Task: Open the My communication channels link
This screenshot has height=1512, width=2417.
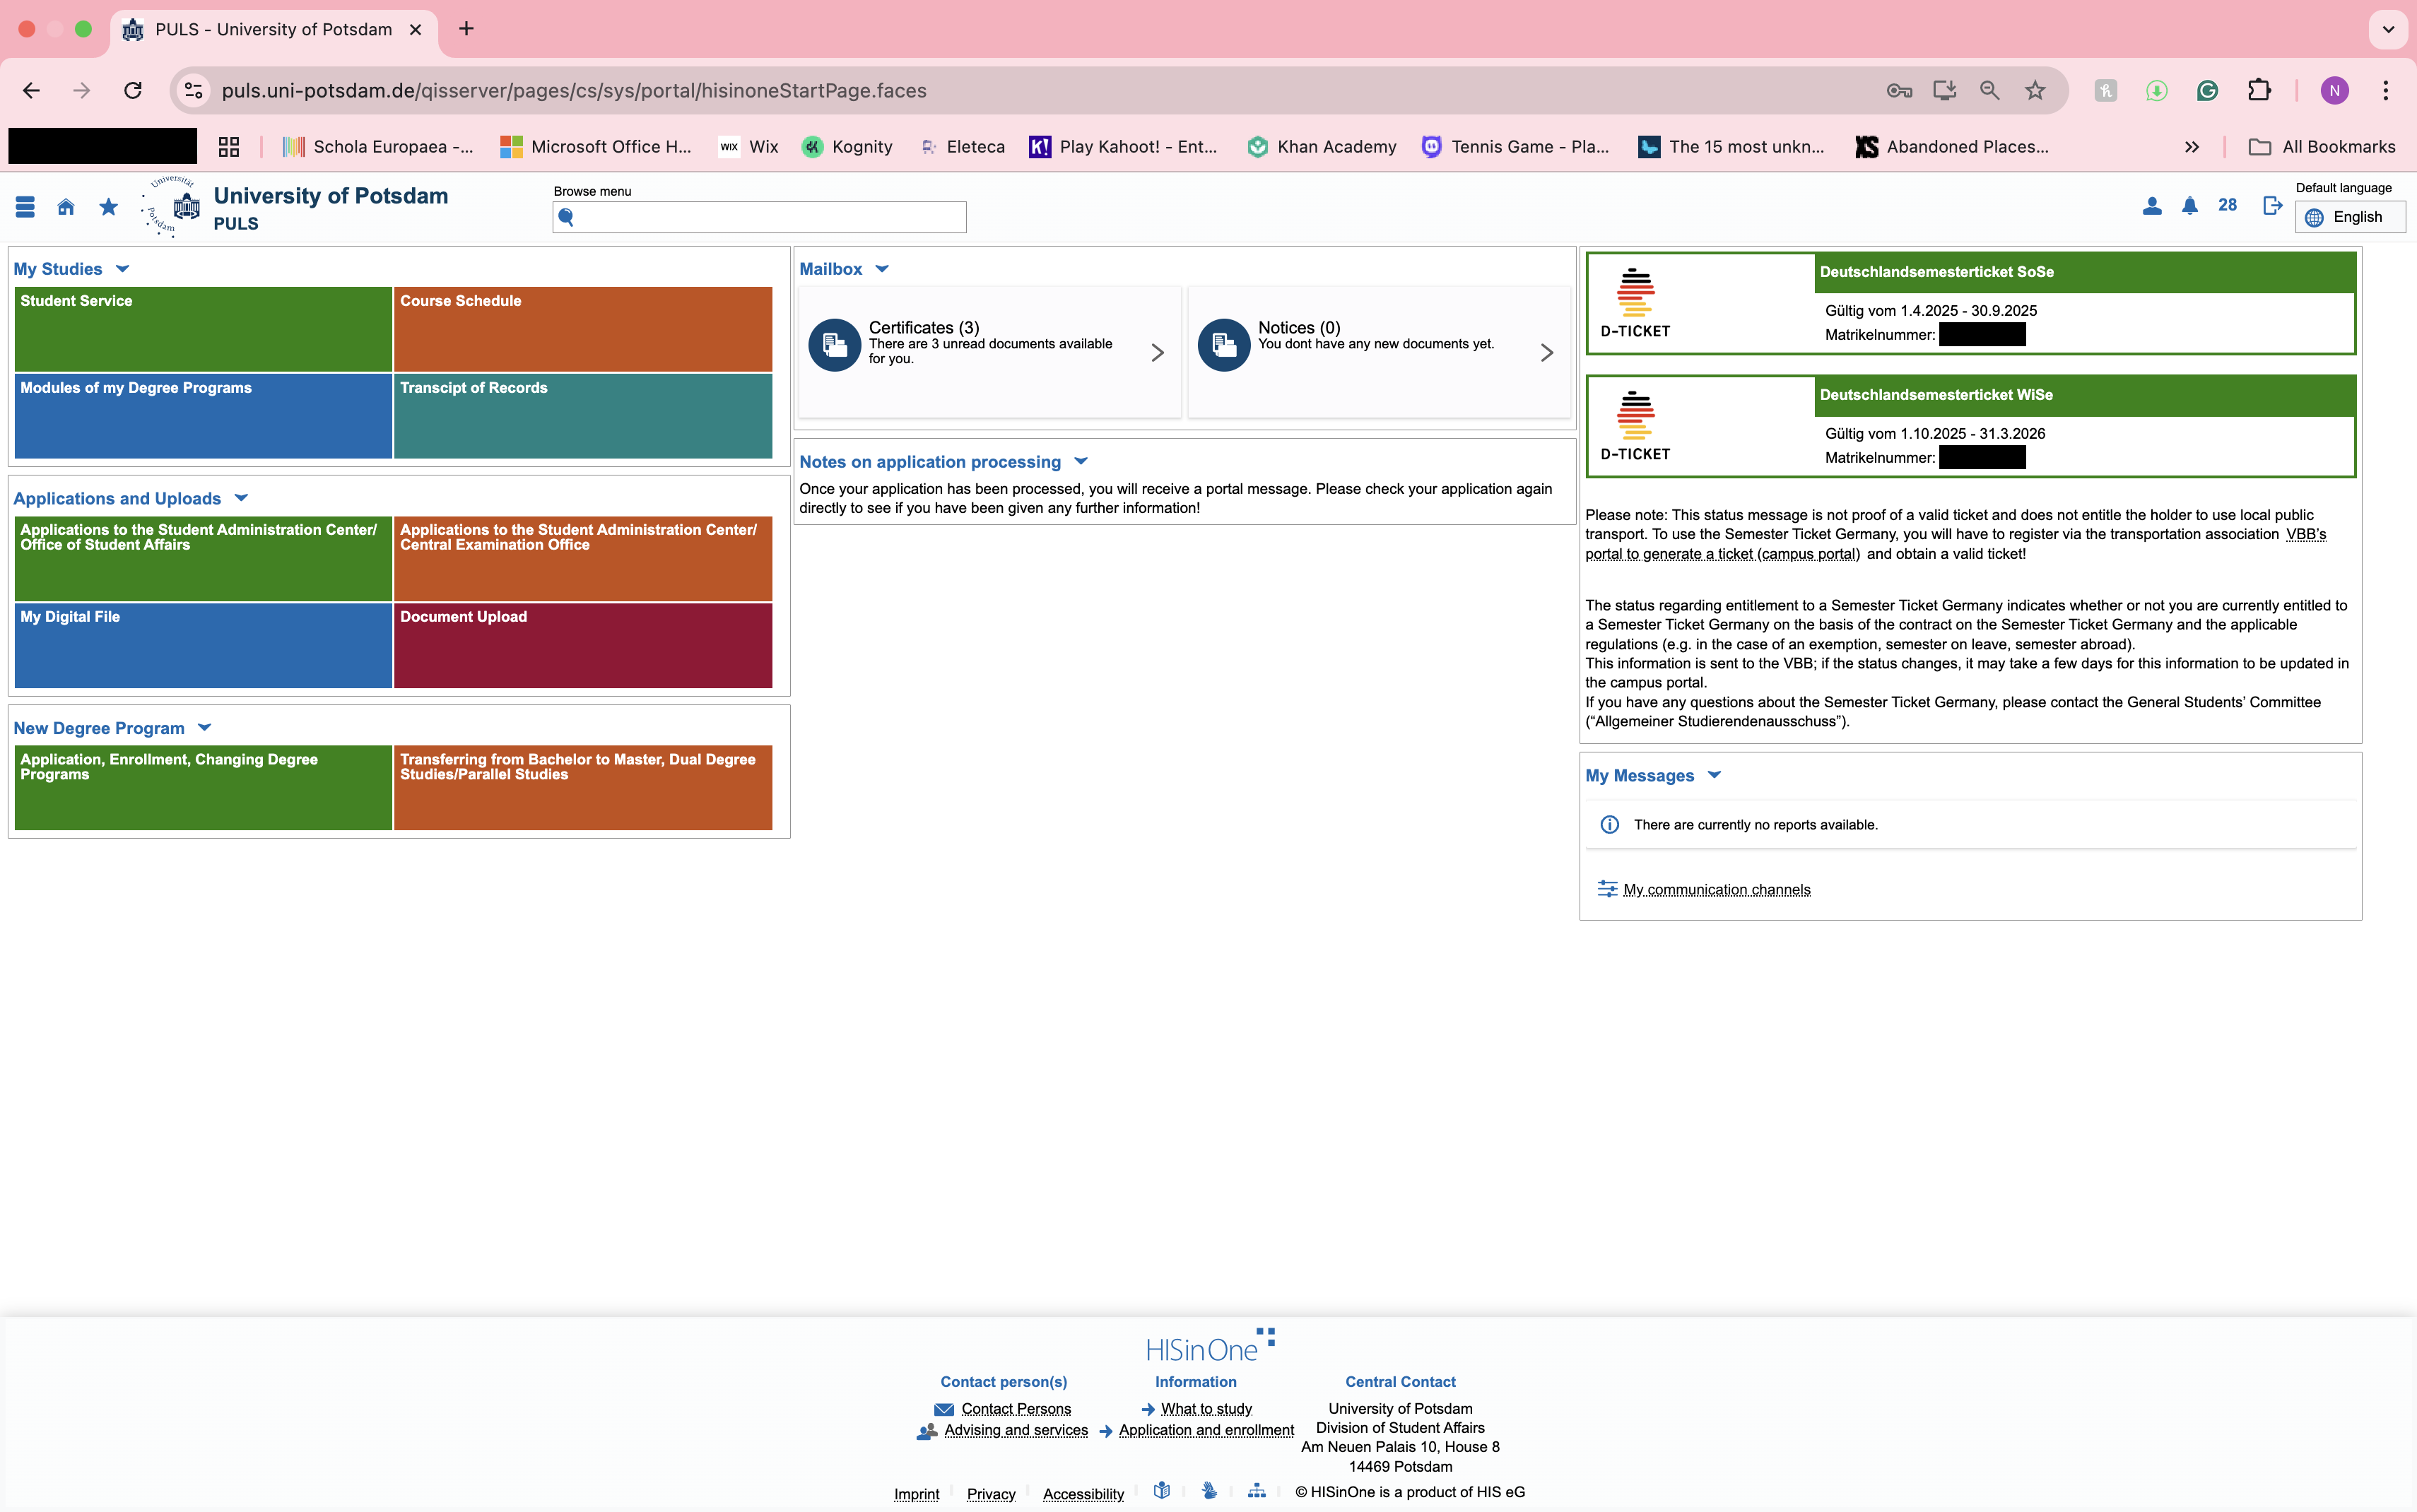Action: (x=1716, y=890)
